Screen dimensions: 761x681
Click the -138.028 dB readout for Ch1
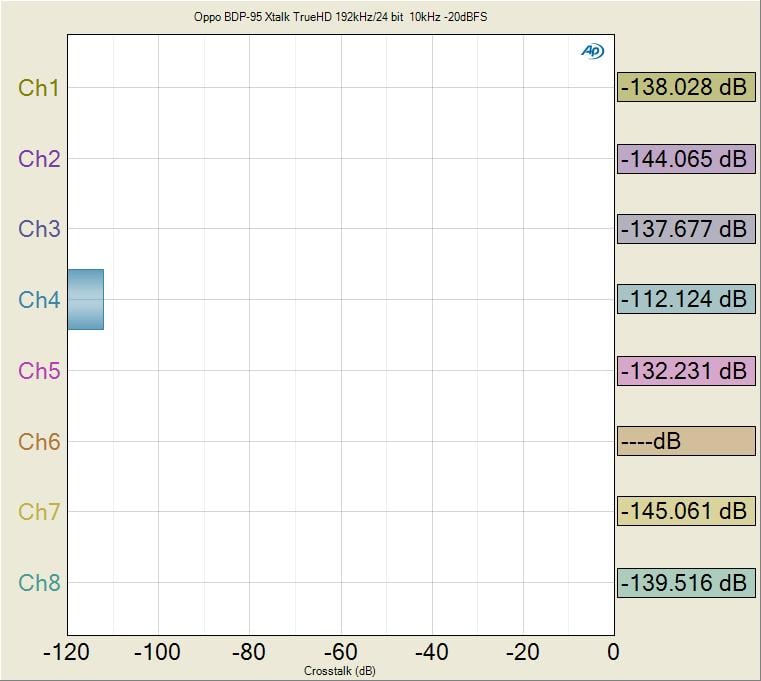pyautogui.click(x=685, y=88)
